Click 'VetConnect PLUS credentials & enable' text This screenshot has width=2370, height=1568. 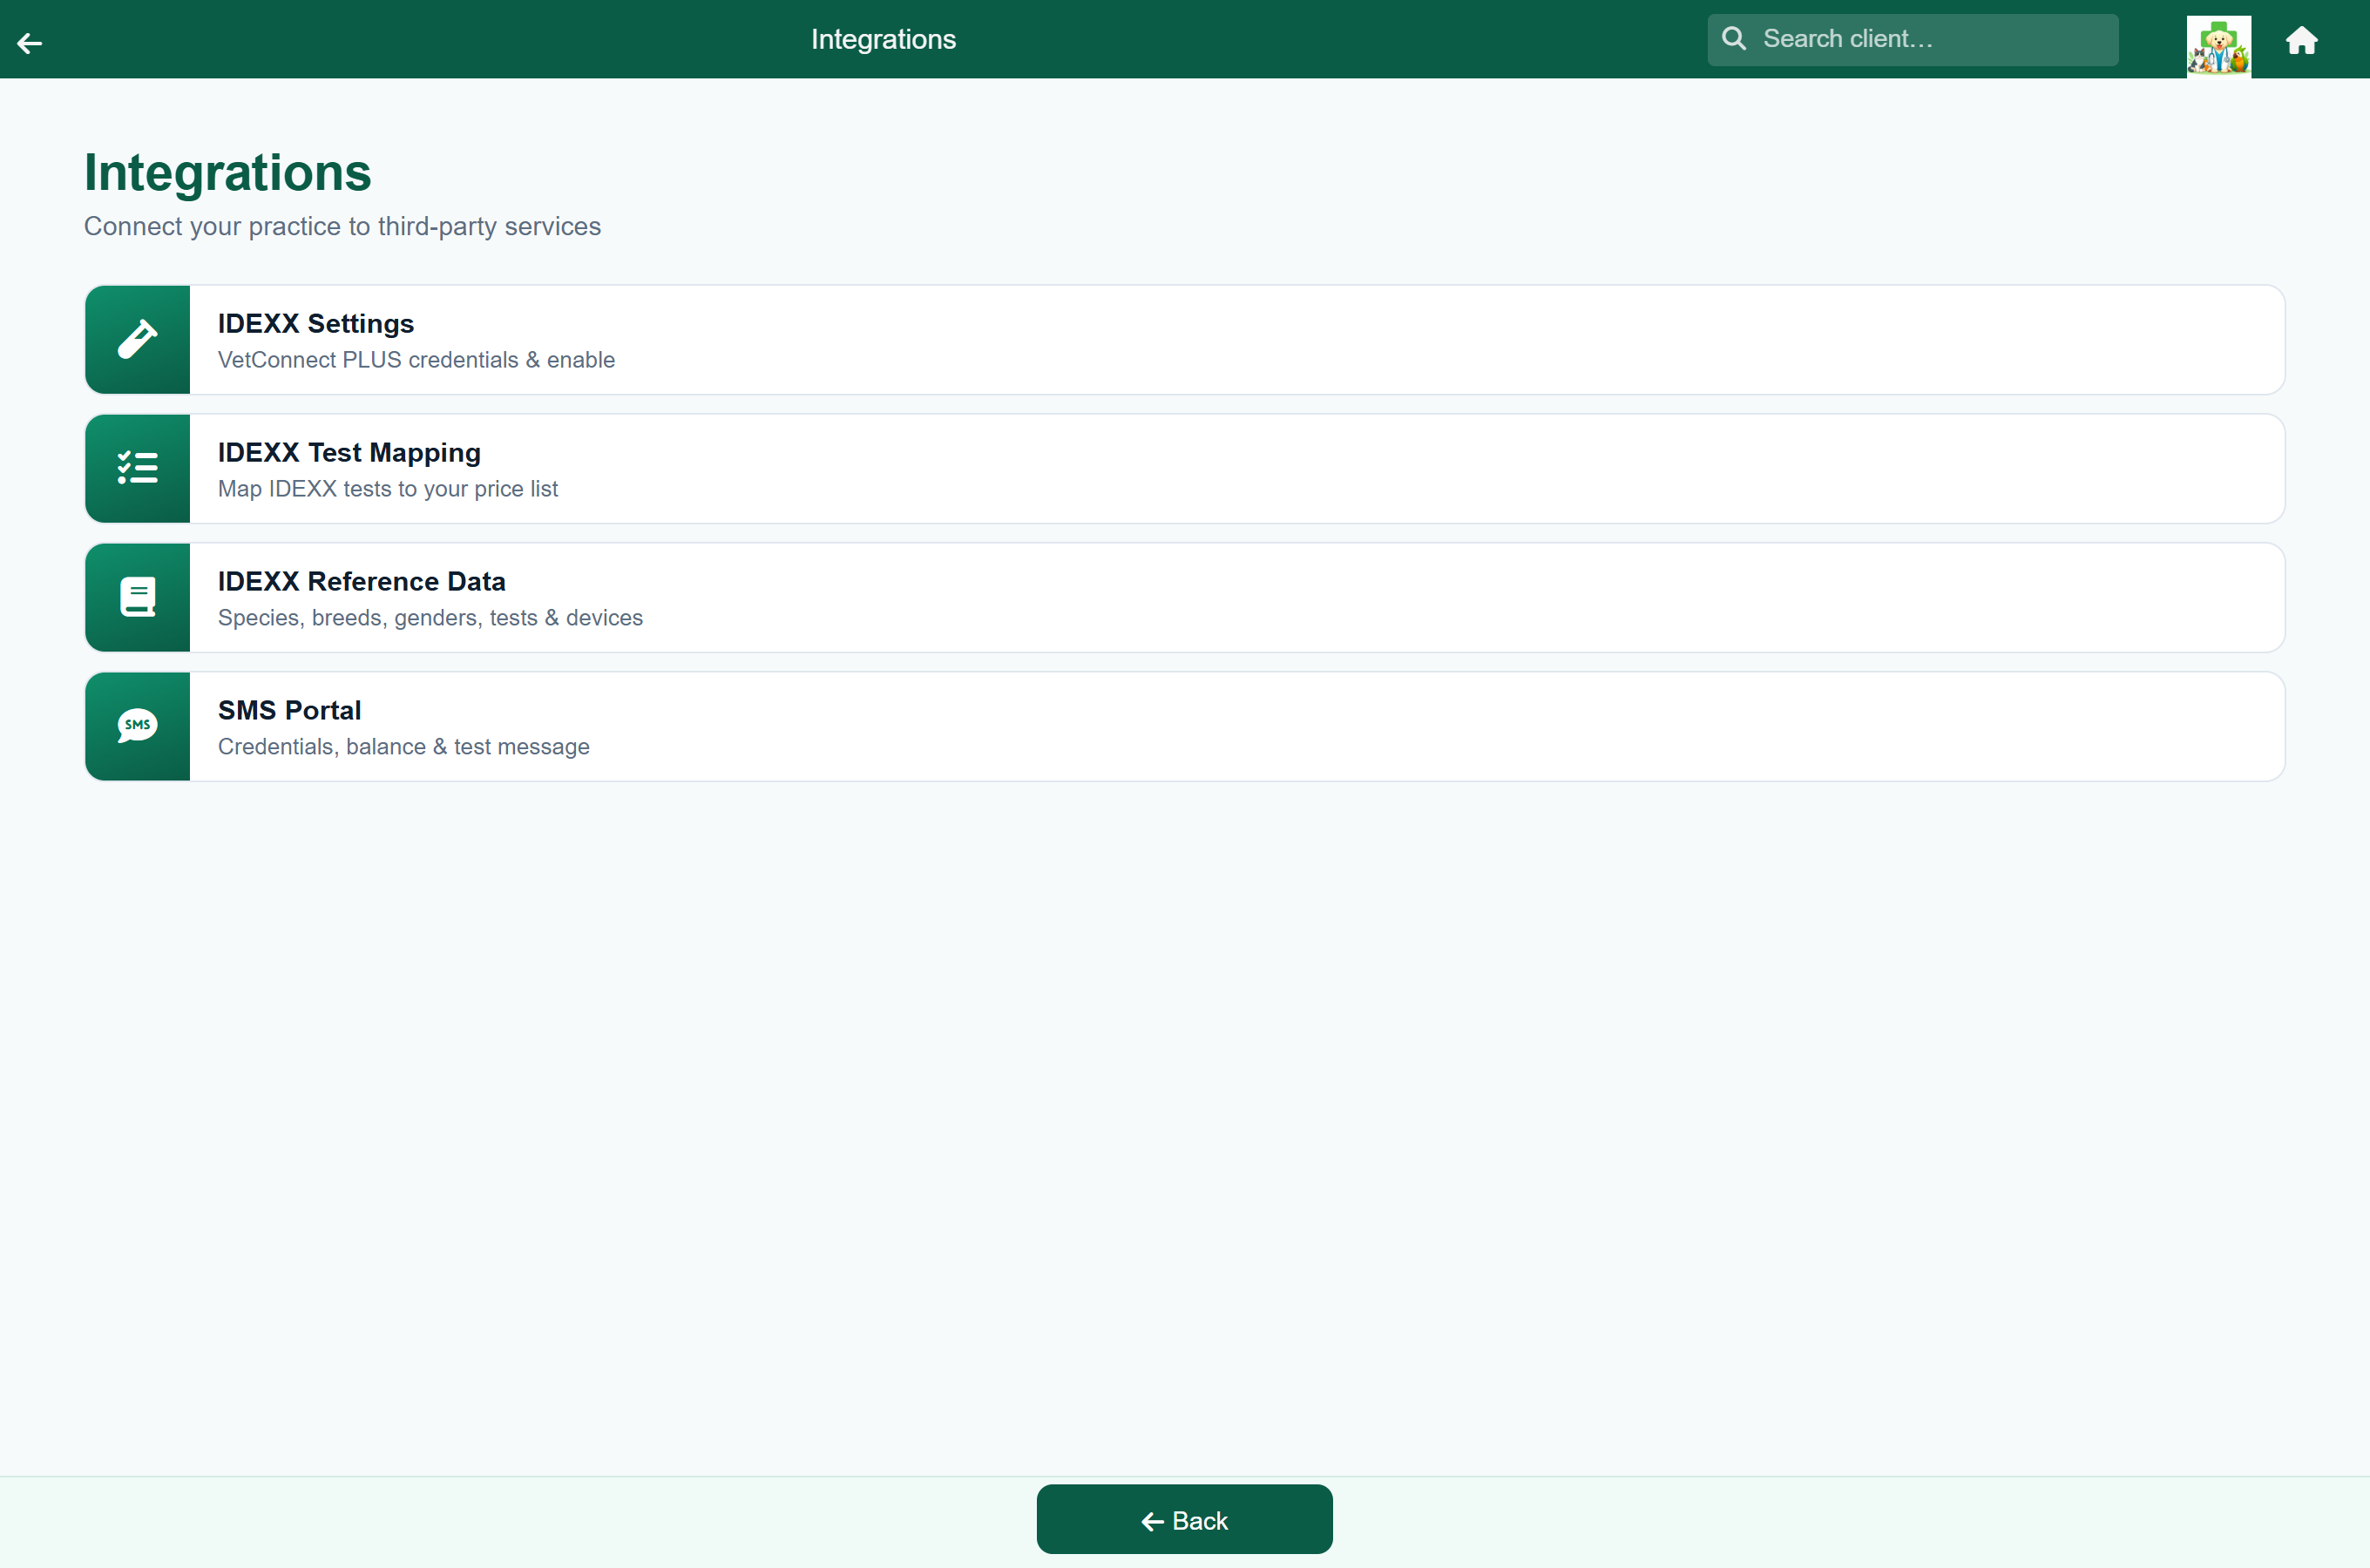coord(416,360)
